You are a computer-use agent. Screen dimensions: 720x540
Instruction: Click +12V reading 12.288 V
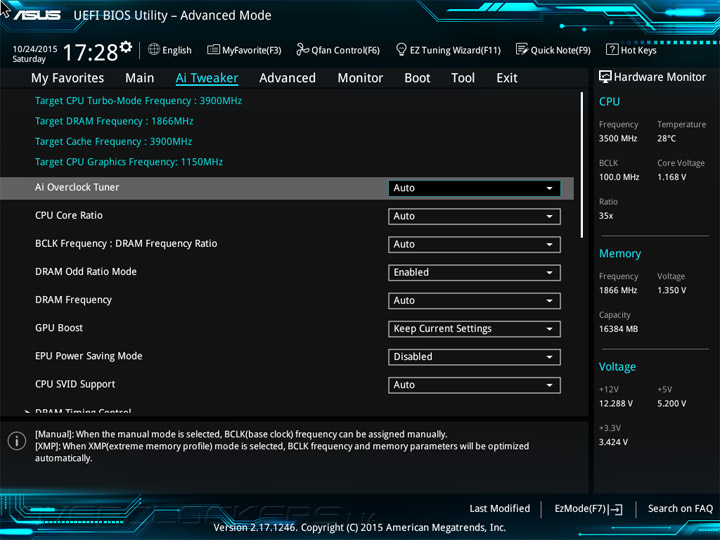[616, 403]
